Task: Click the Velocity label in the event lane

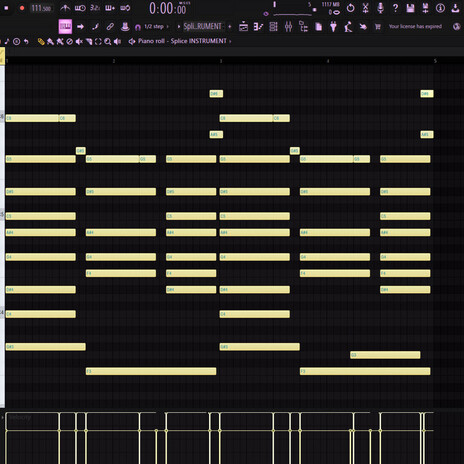Action: 19,417
